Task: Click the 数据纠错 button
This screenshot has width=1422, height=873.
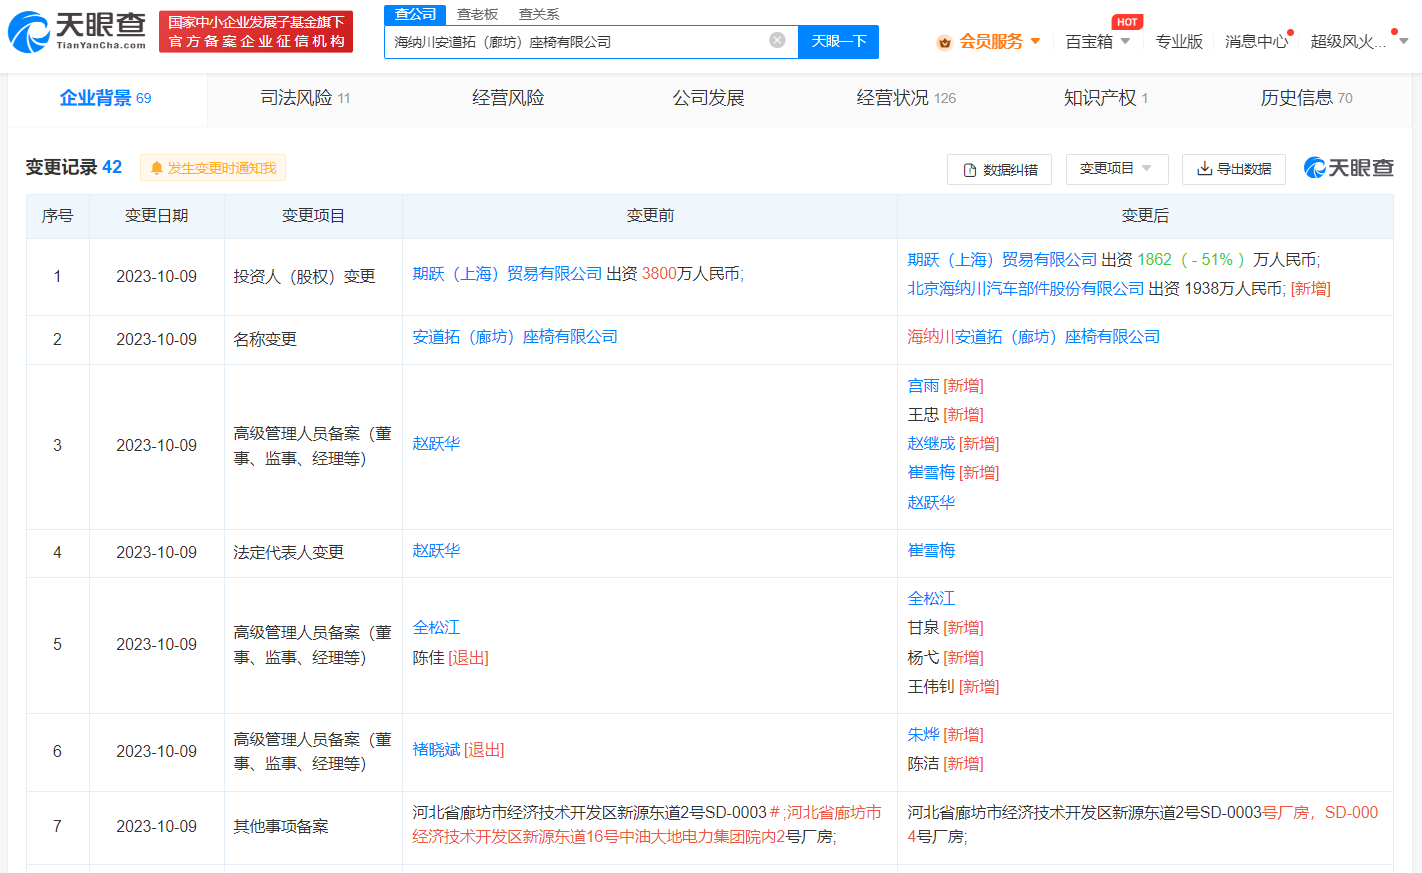Action: (999, 169)
